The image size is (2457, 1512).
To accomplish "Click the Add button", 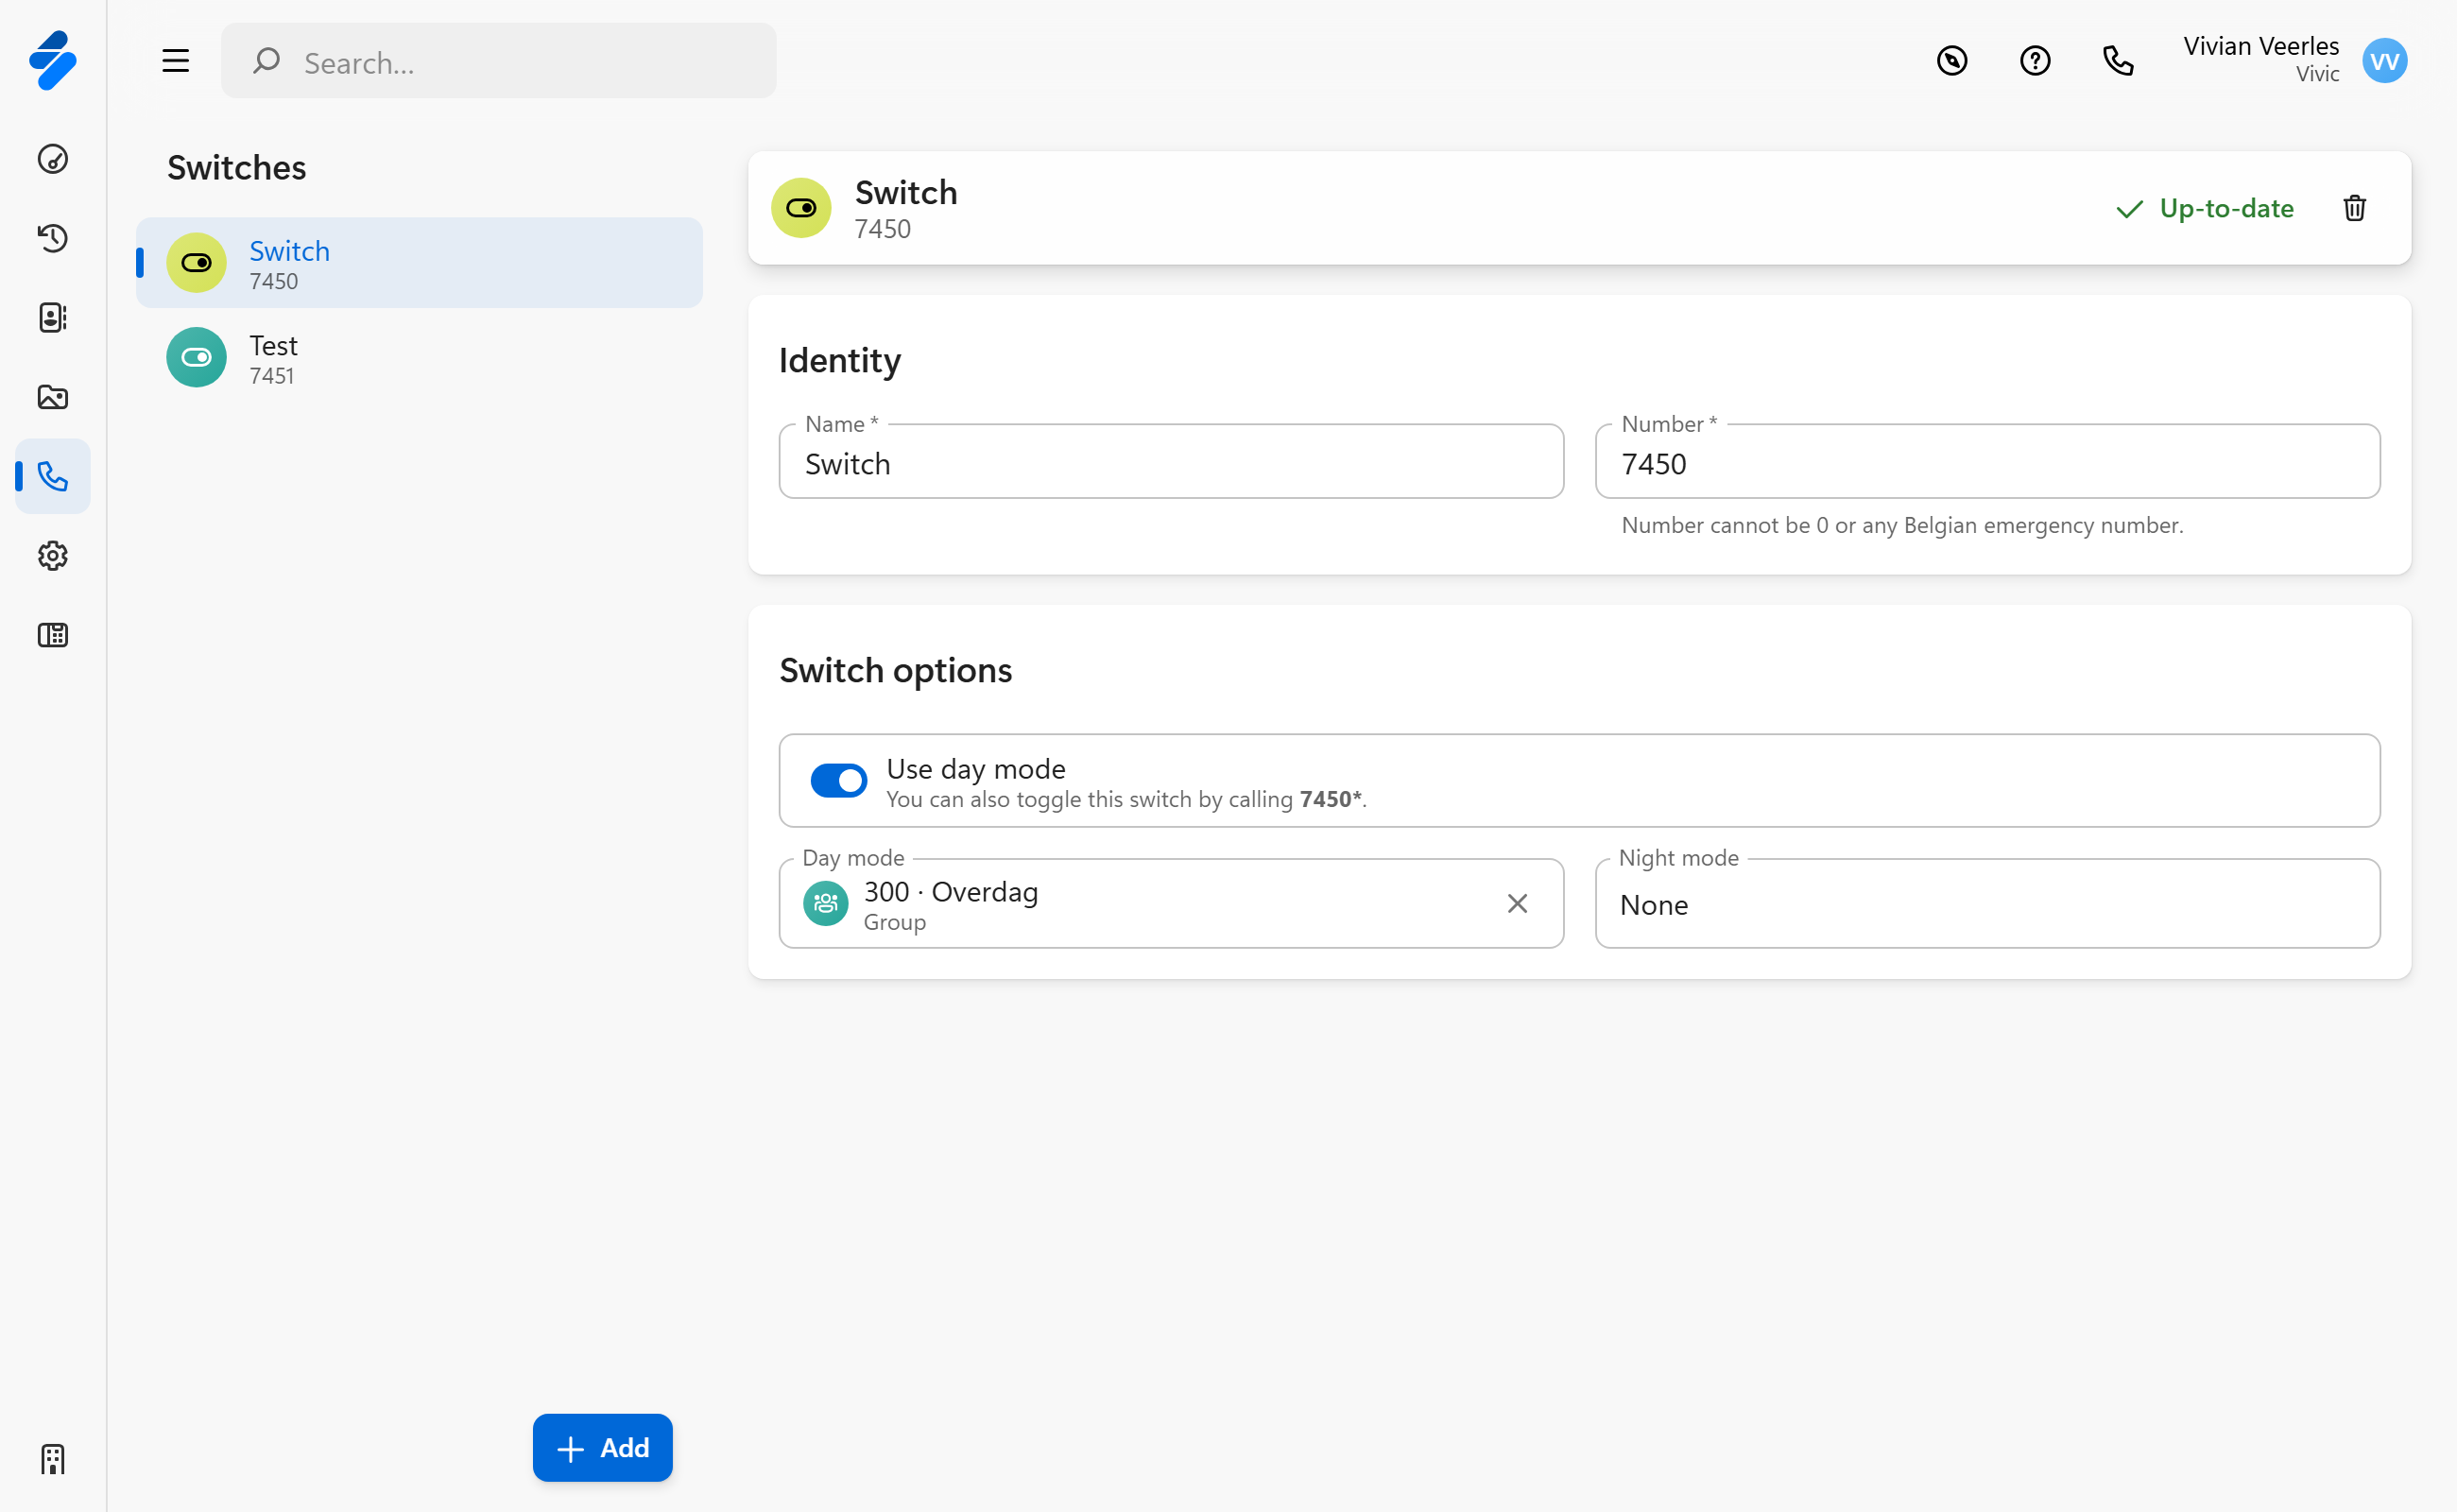I will [x=602, y=1447].
